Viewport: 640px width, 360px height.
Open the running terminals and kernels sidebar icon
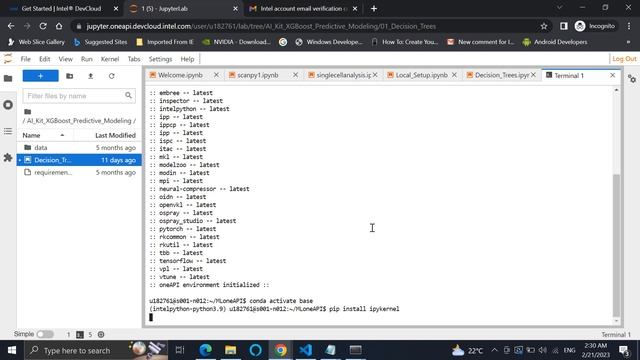(8, 105)
